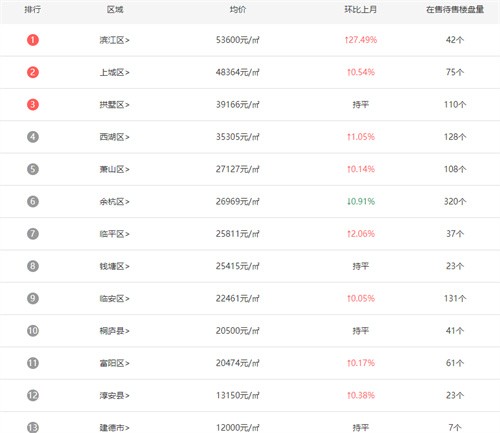Click the 在售待售楼盘量 column header
Image resolution: width=500 pixels, height=433 pixels.
455,10
